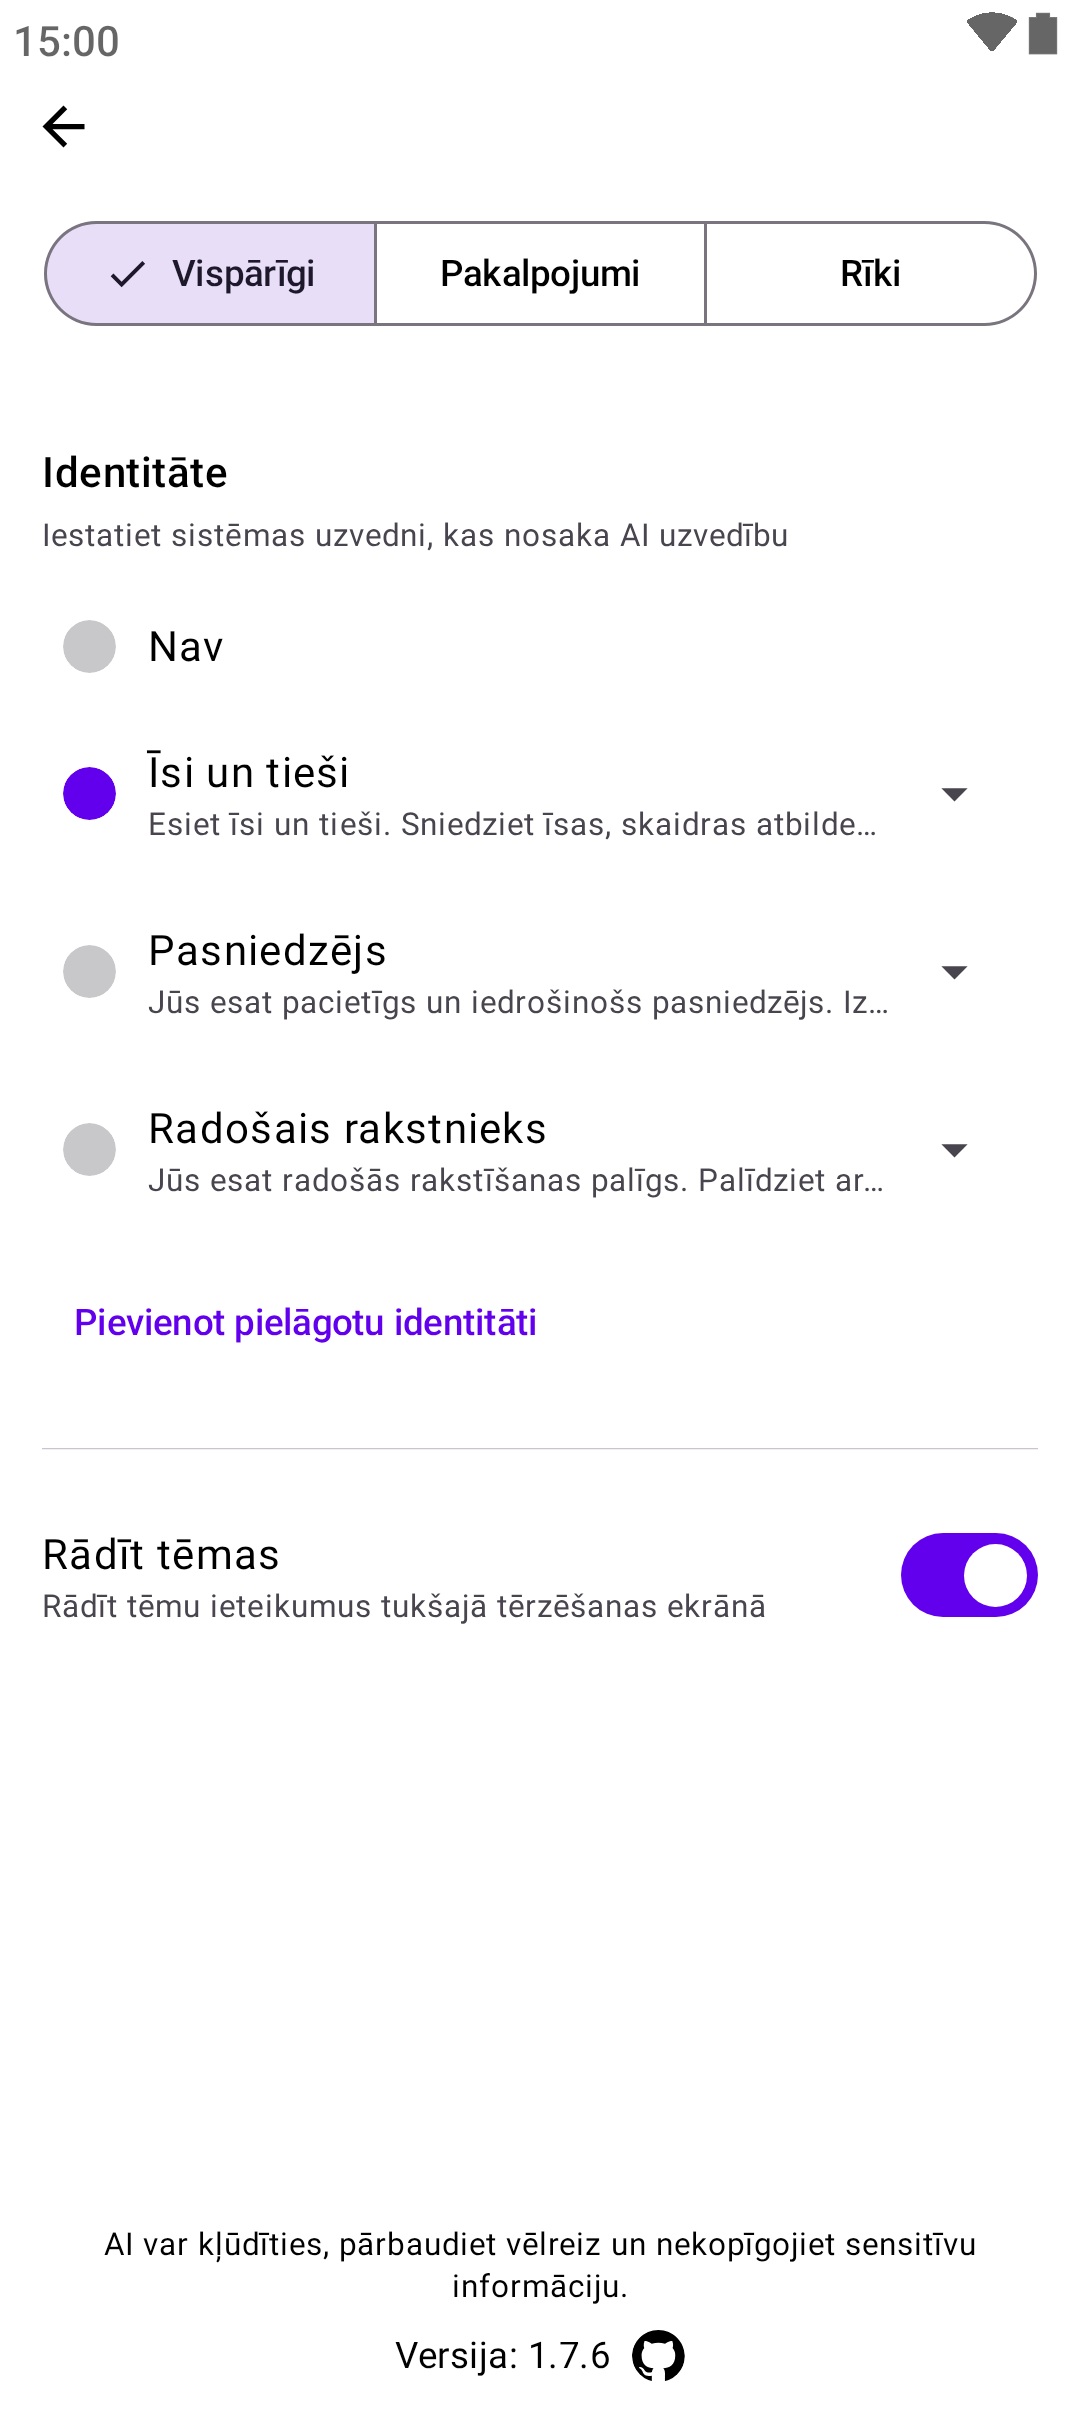Expand the Pasniedzējs identity details
The width and height of the screenshot is (1080, 2424).
tap(954, 972)
